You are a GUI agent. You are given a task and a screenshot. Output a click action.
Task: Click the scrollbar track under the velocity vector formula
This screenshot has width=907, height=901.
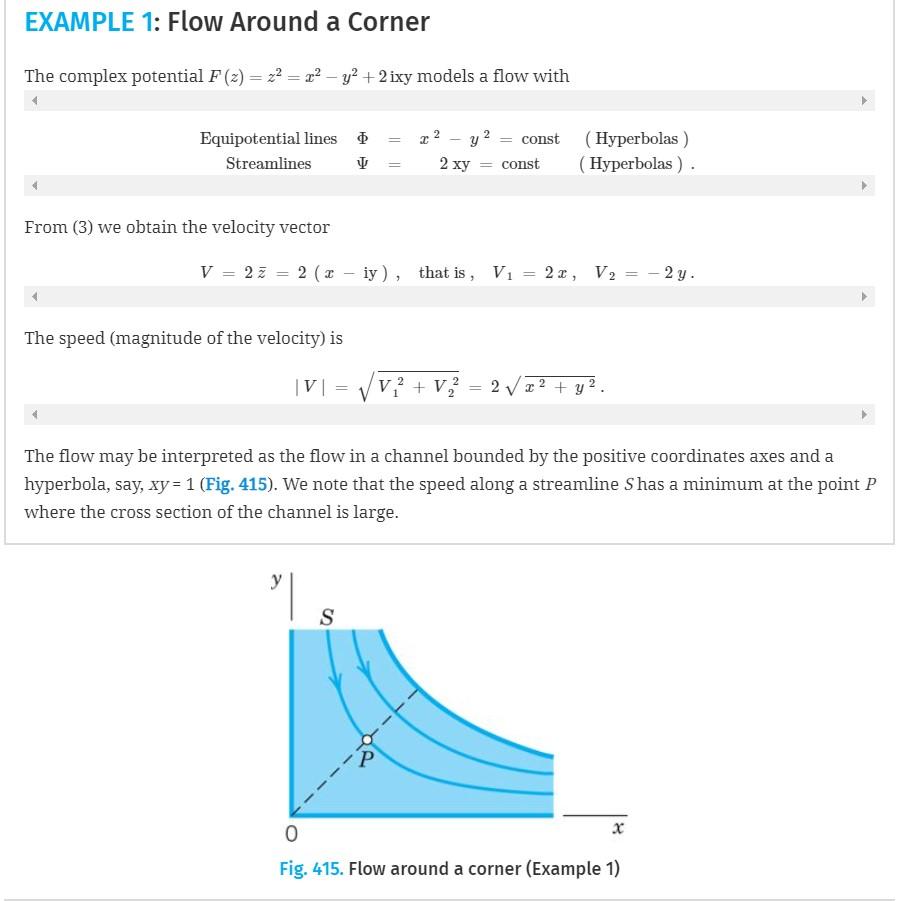click(450, 297)
